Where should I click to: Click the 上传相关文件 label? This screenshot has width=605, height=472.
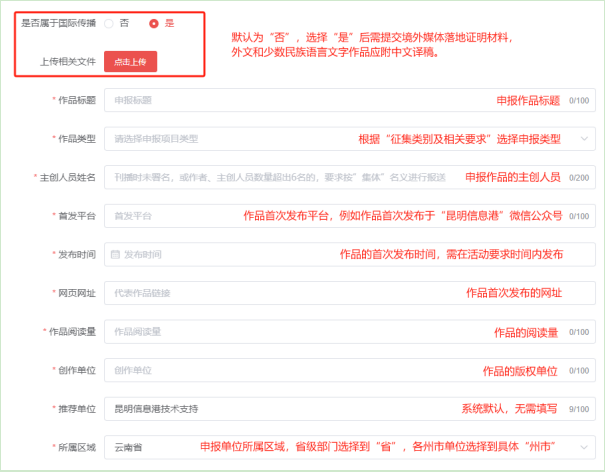[x=67, y=62]
